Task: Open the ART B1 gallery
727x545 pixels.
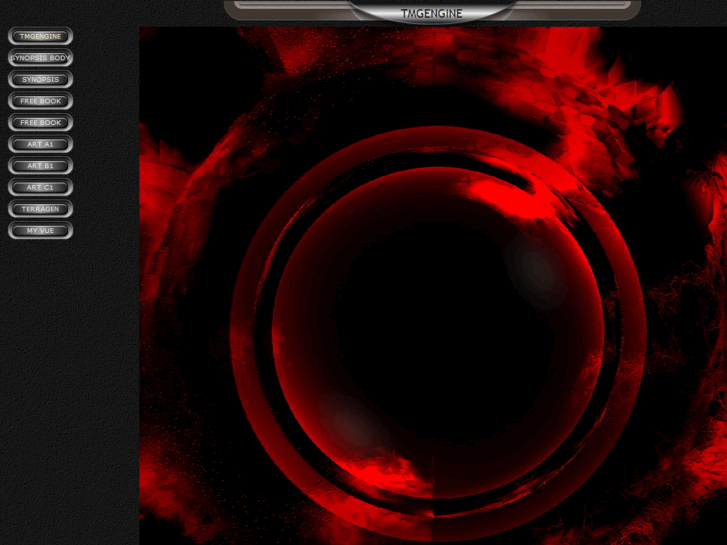Action: (x=40, y=166)
